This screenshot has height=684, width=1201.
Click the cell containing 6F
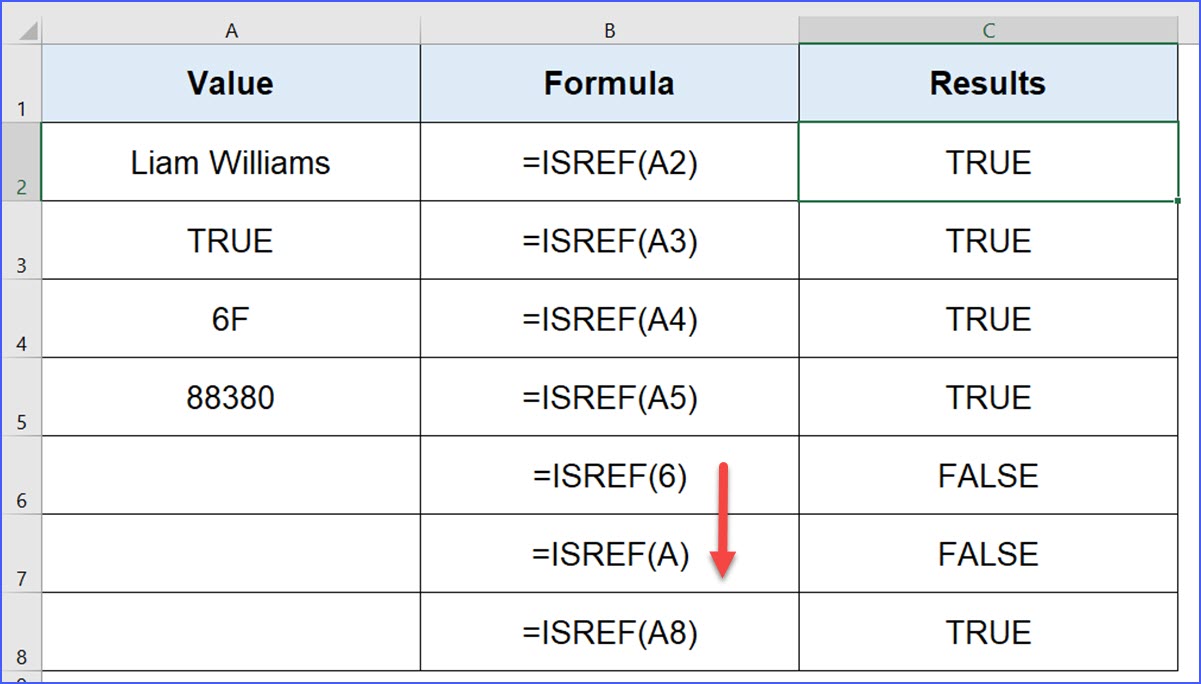[231, 319]
